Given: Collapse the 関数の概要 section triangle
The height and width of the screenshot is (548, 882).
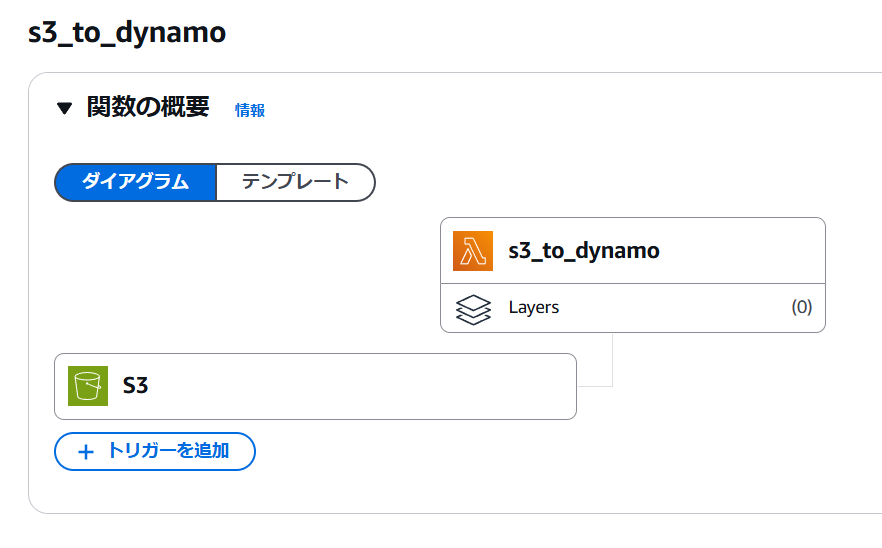Looking at the screenshot, I should [65, 109].
